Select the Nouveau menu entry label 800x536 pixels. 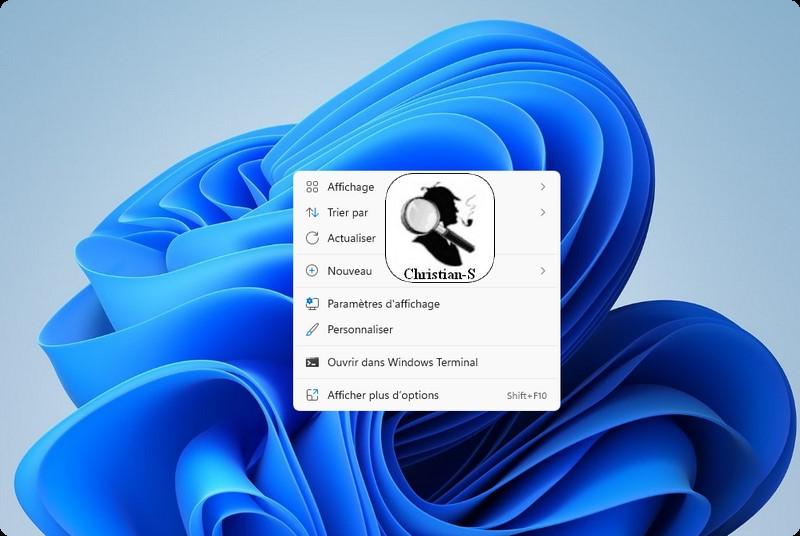point(350,271)
